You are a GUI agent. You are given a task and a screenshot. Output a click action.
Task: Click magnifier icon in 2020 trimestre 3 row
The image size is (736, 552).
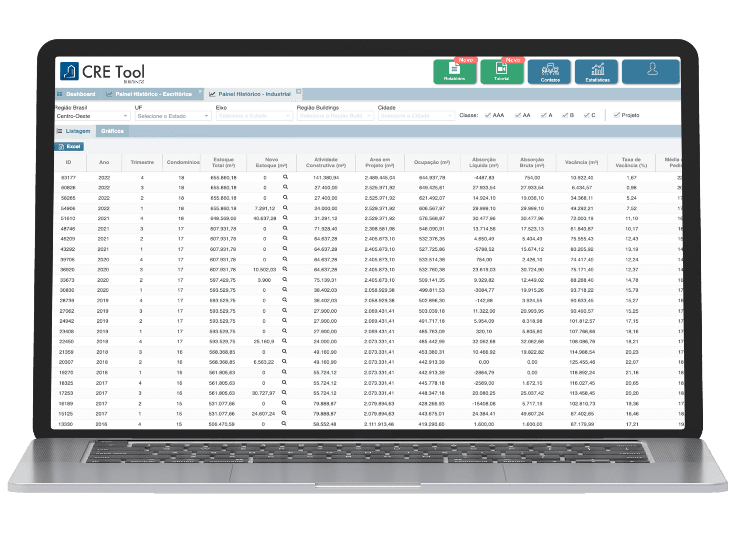(285, 269)
